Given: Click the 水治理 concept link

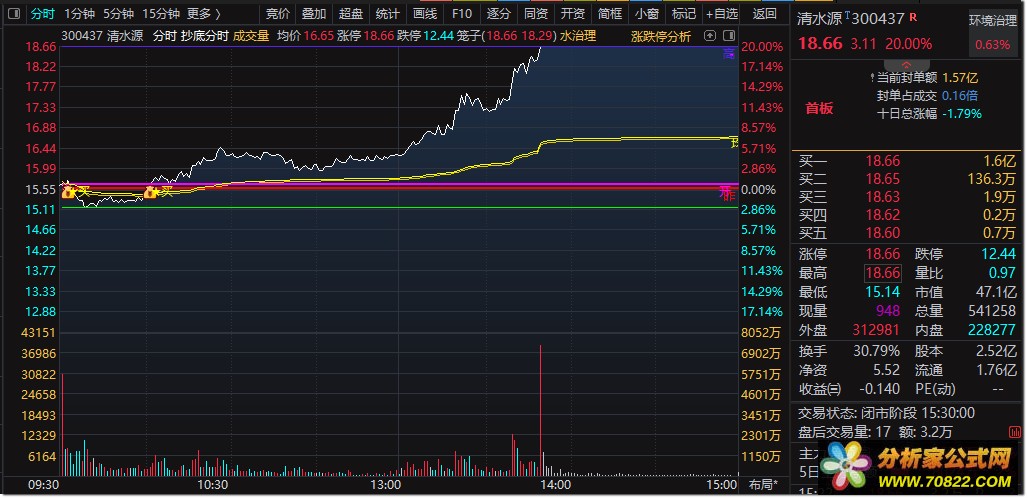Looking at the screenshot, I should coord(578,36).
